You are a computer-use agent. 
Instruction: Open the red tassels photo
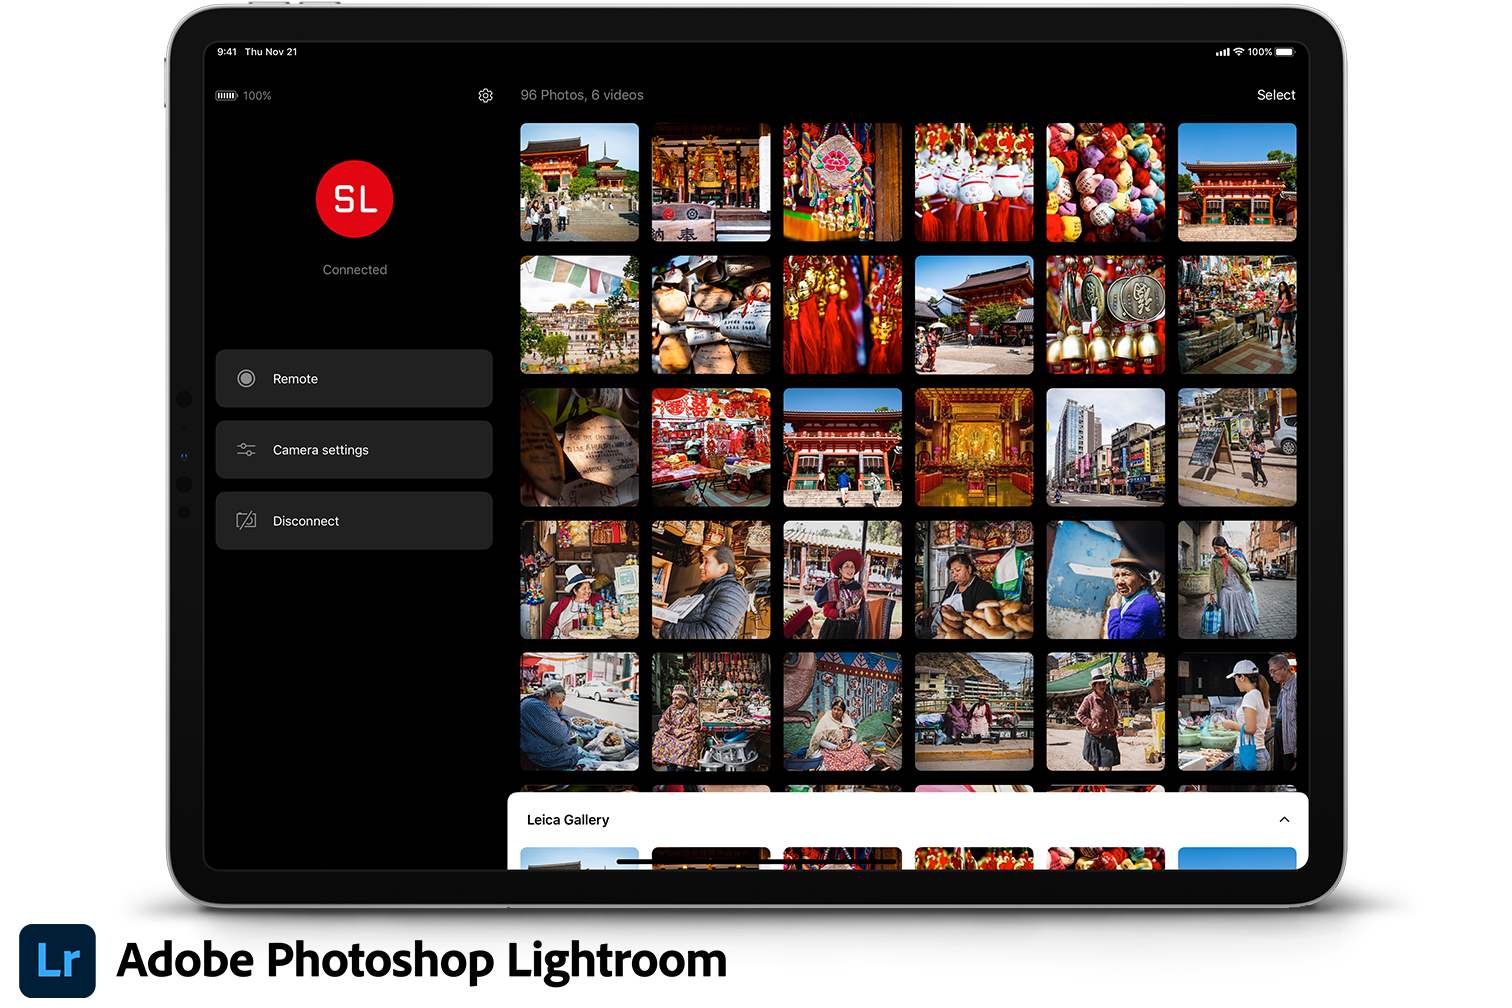click(842, 315)
